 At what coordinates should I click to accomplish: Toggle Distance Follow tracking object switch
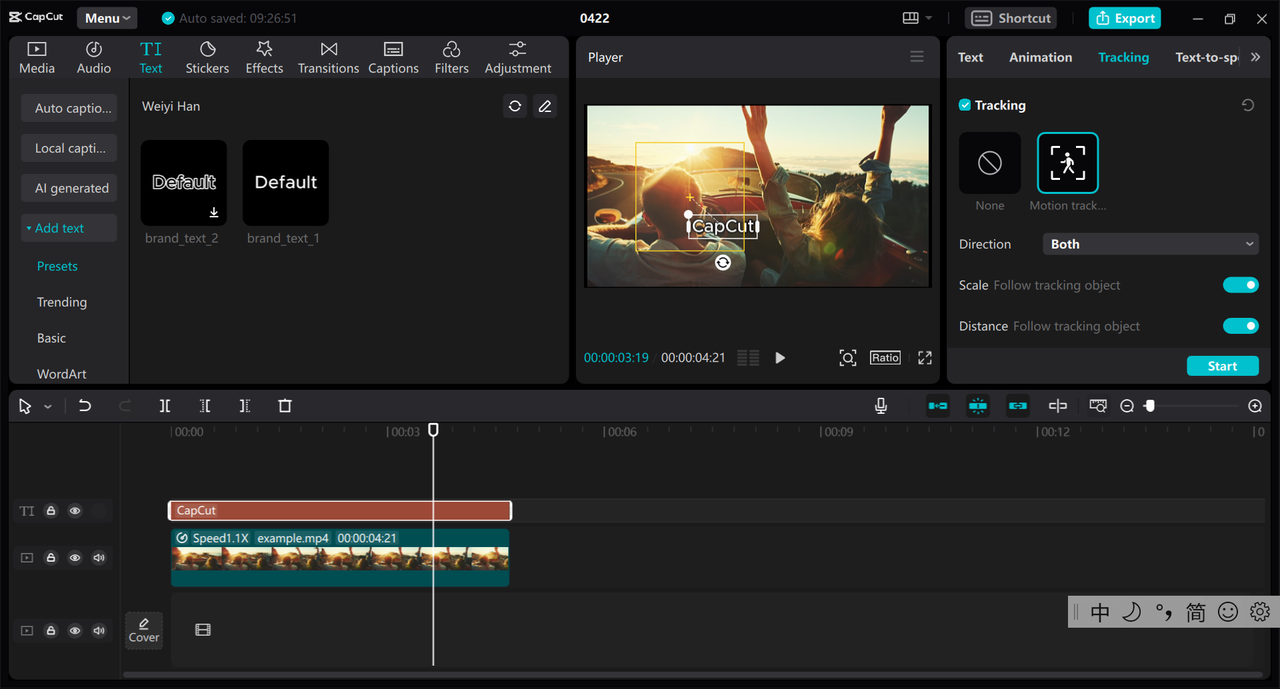pyautogui.click(x=1241, y=326)
